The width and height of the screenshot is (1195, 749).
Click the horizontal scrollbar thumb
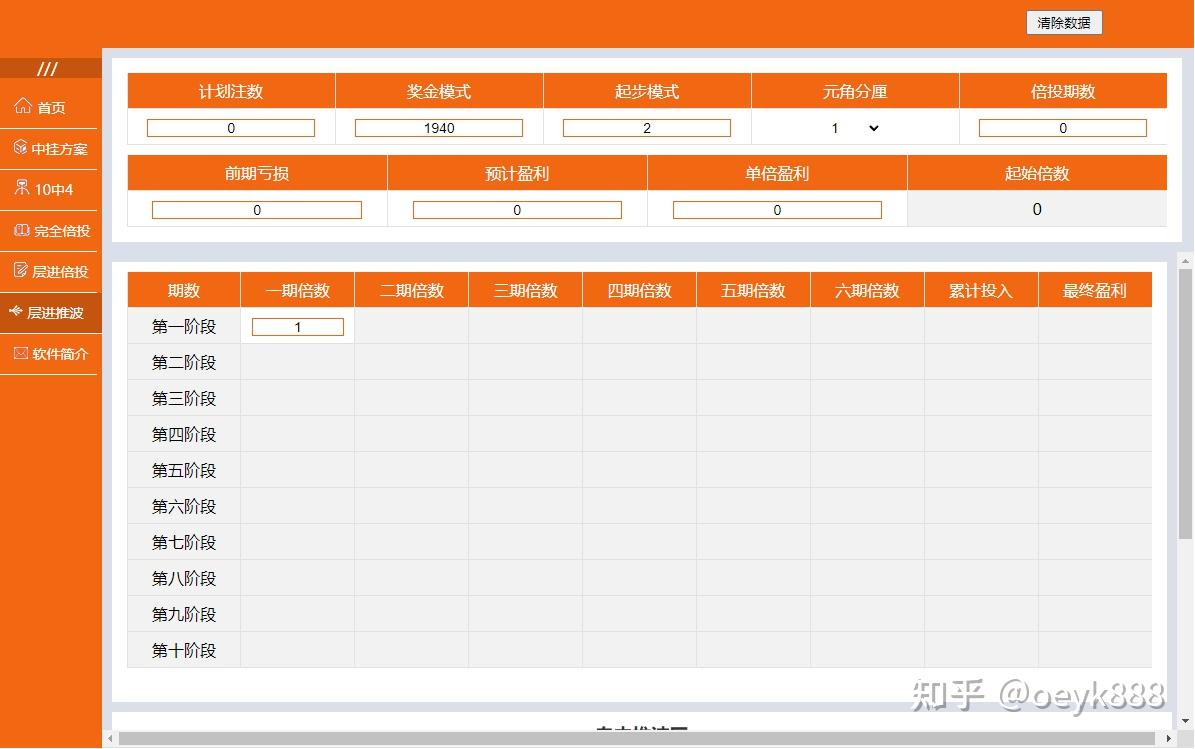tap(636, 738)
